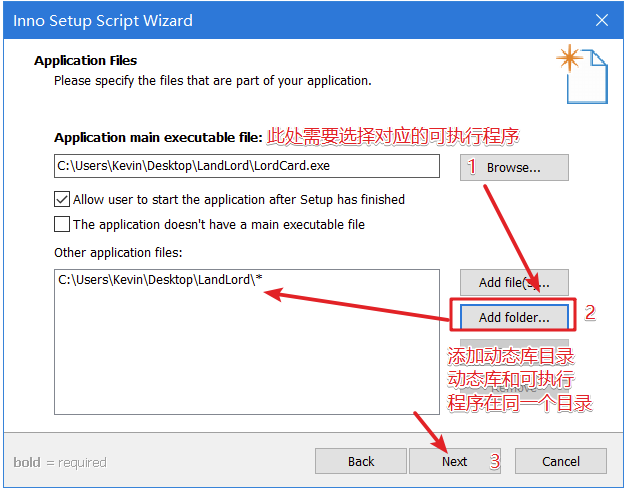Select the C:\Users\Kevin\Desktop\LandLord\* list entry
This screenshot has width=625, height=490.
tap(160, 279)
